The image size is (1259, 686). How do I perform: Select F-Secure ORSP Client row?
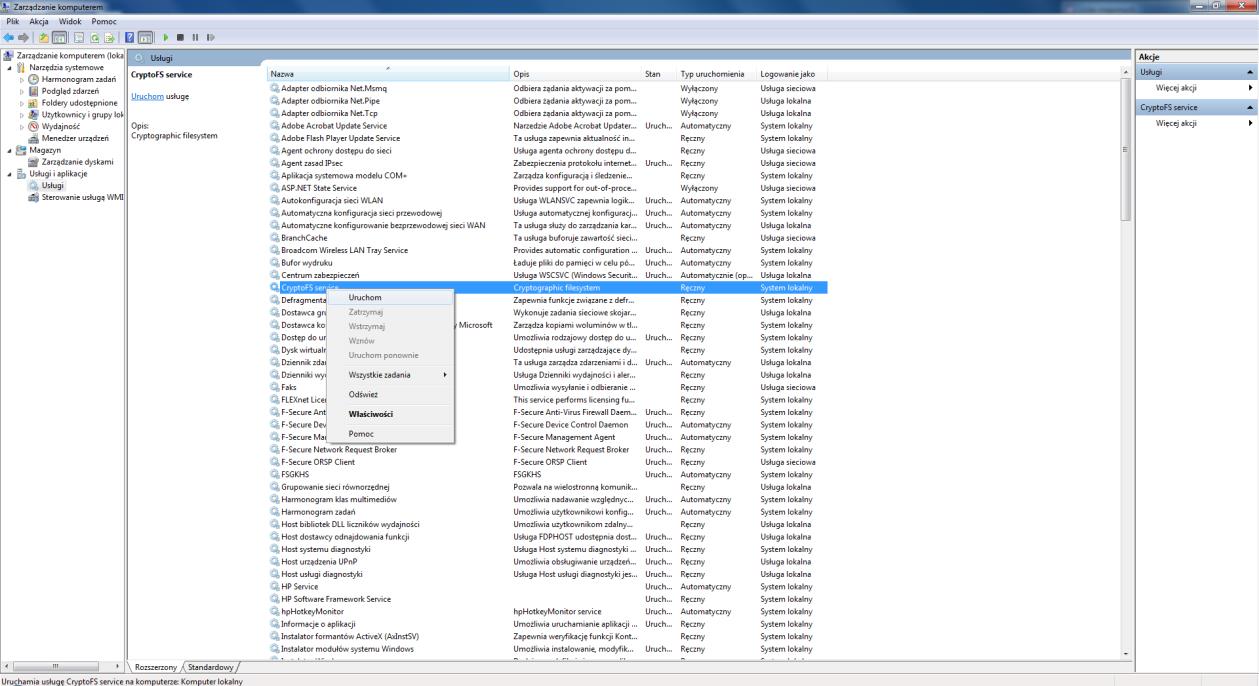point(547,462)
